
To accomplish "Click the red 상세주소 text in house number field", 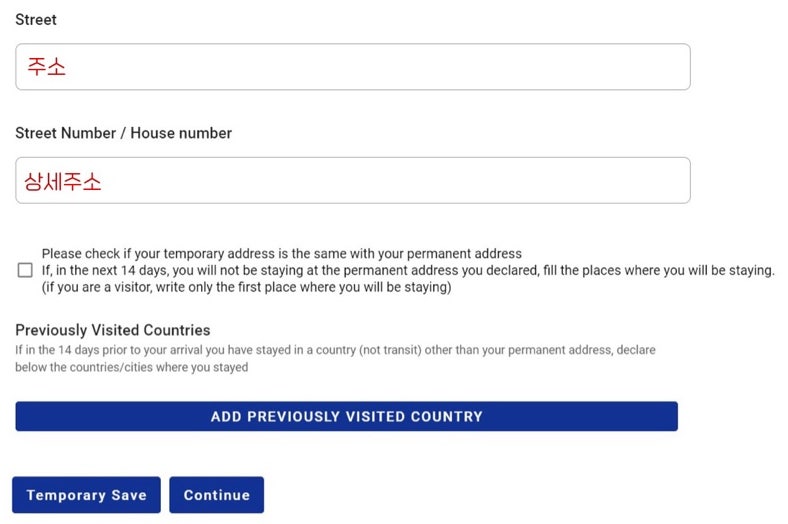I will (x=63, y=182).
